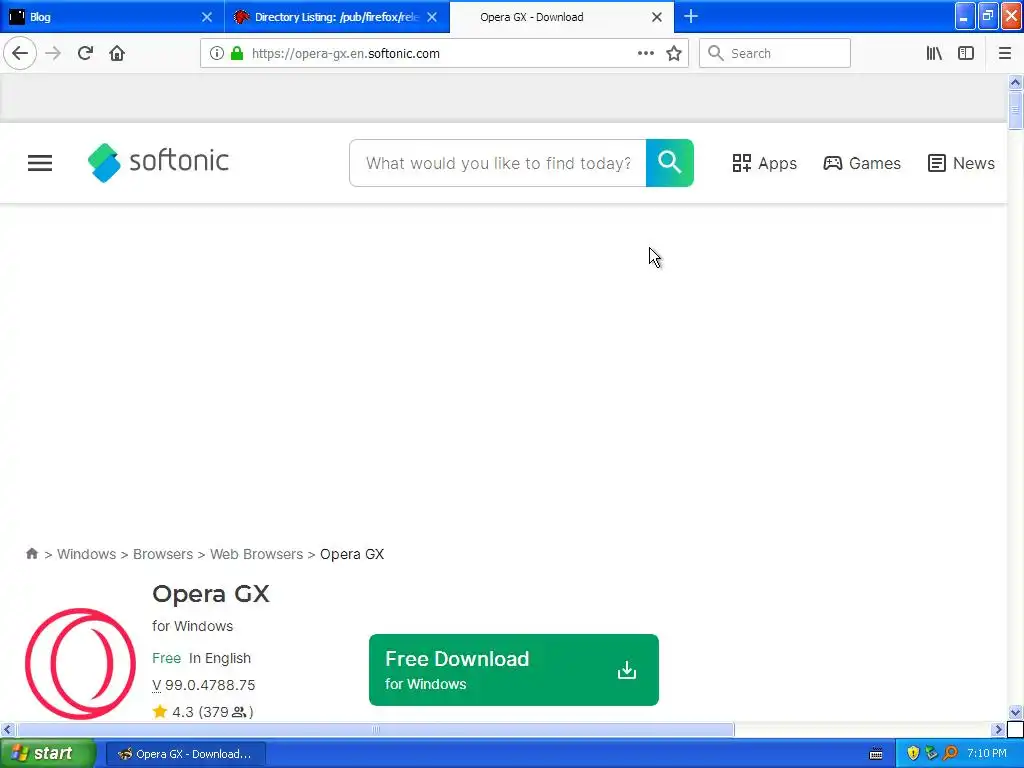Screen dimensions: 1024x768
Task: Click the keyboard icon in taskbar
Action: pos(876,754)
